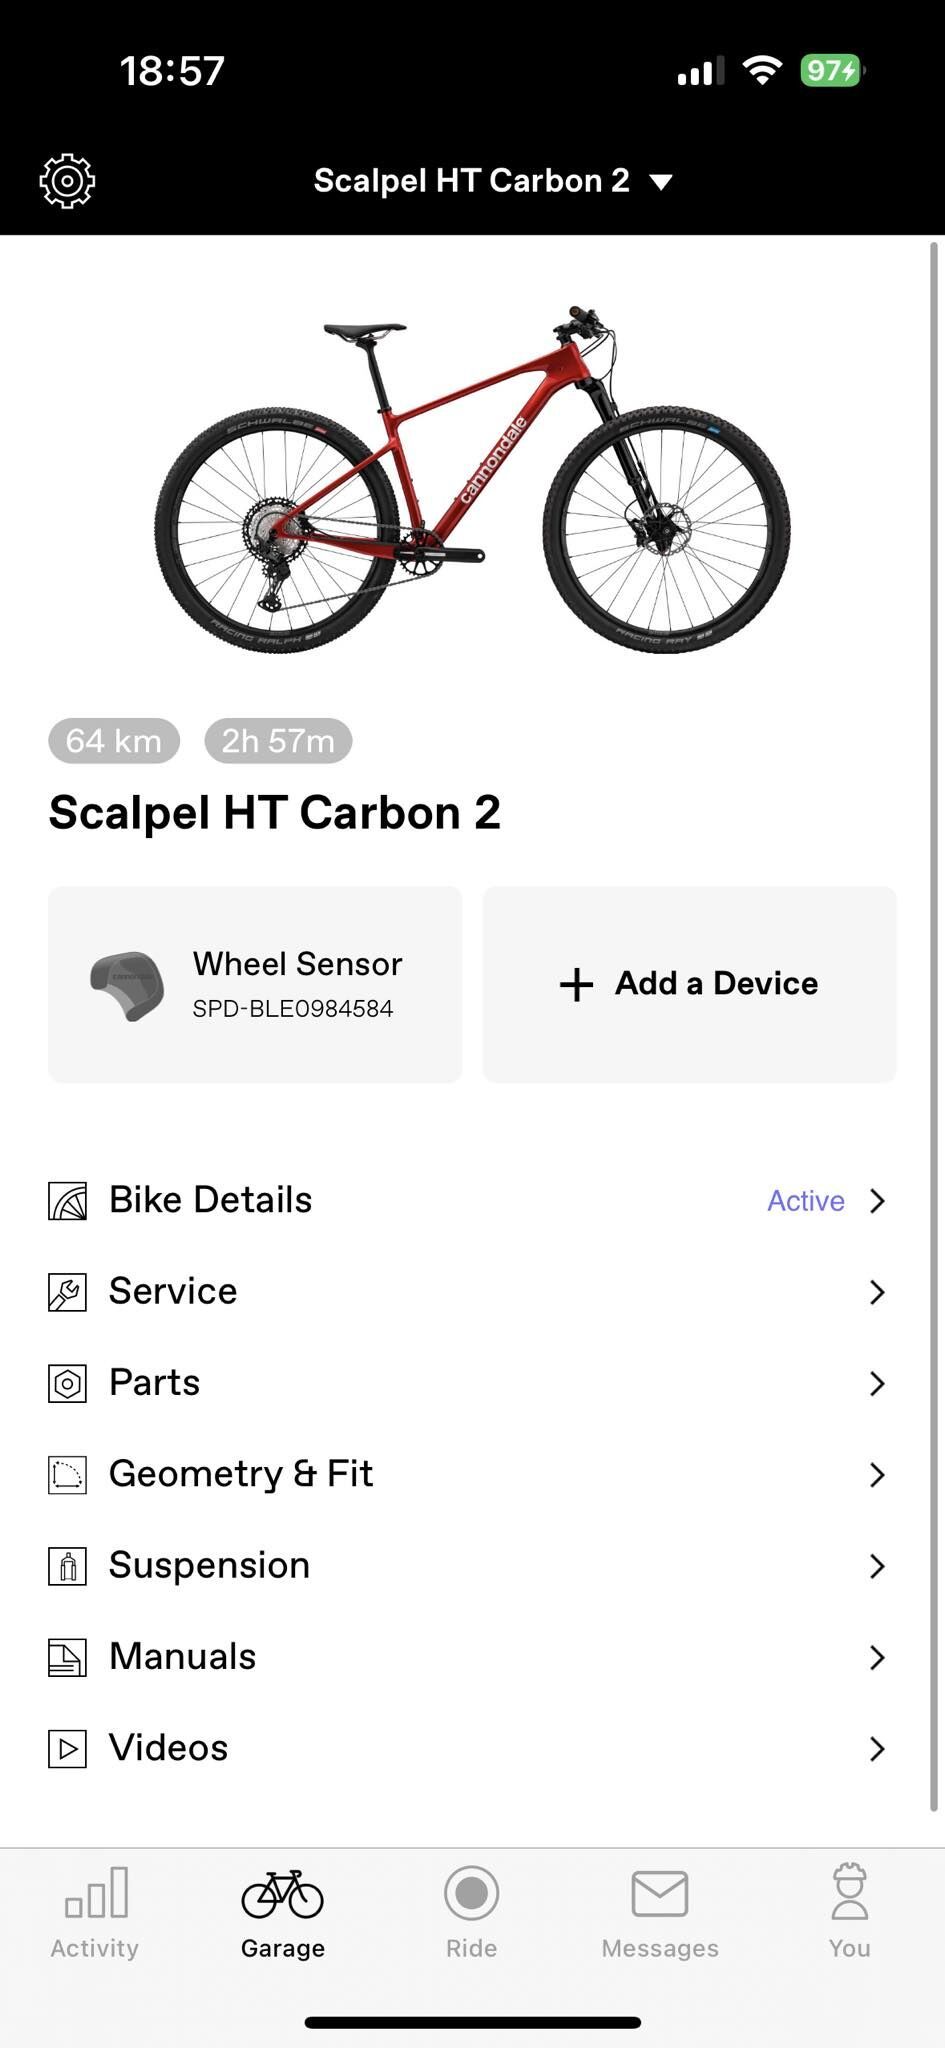
Task: Tap the Suspension shock icon
Action: point(67,1566)
